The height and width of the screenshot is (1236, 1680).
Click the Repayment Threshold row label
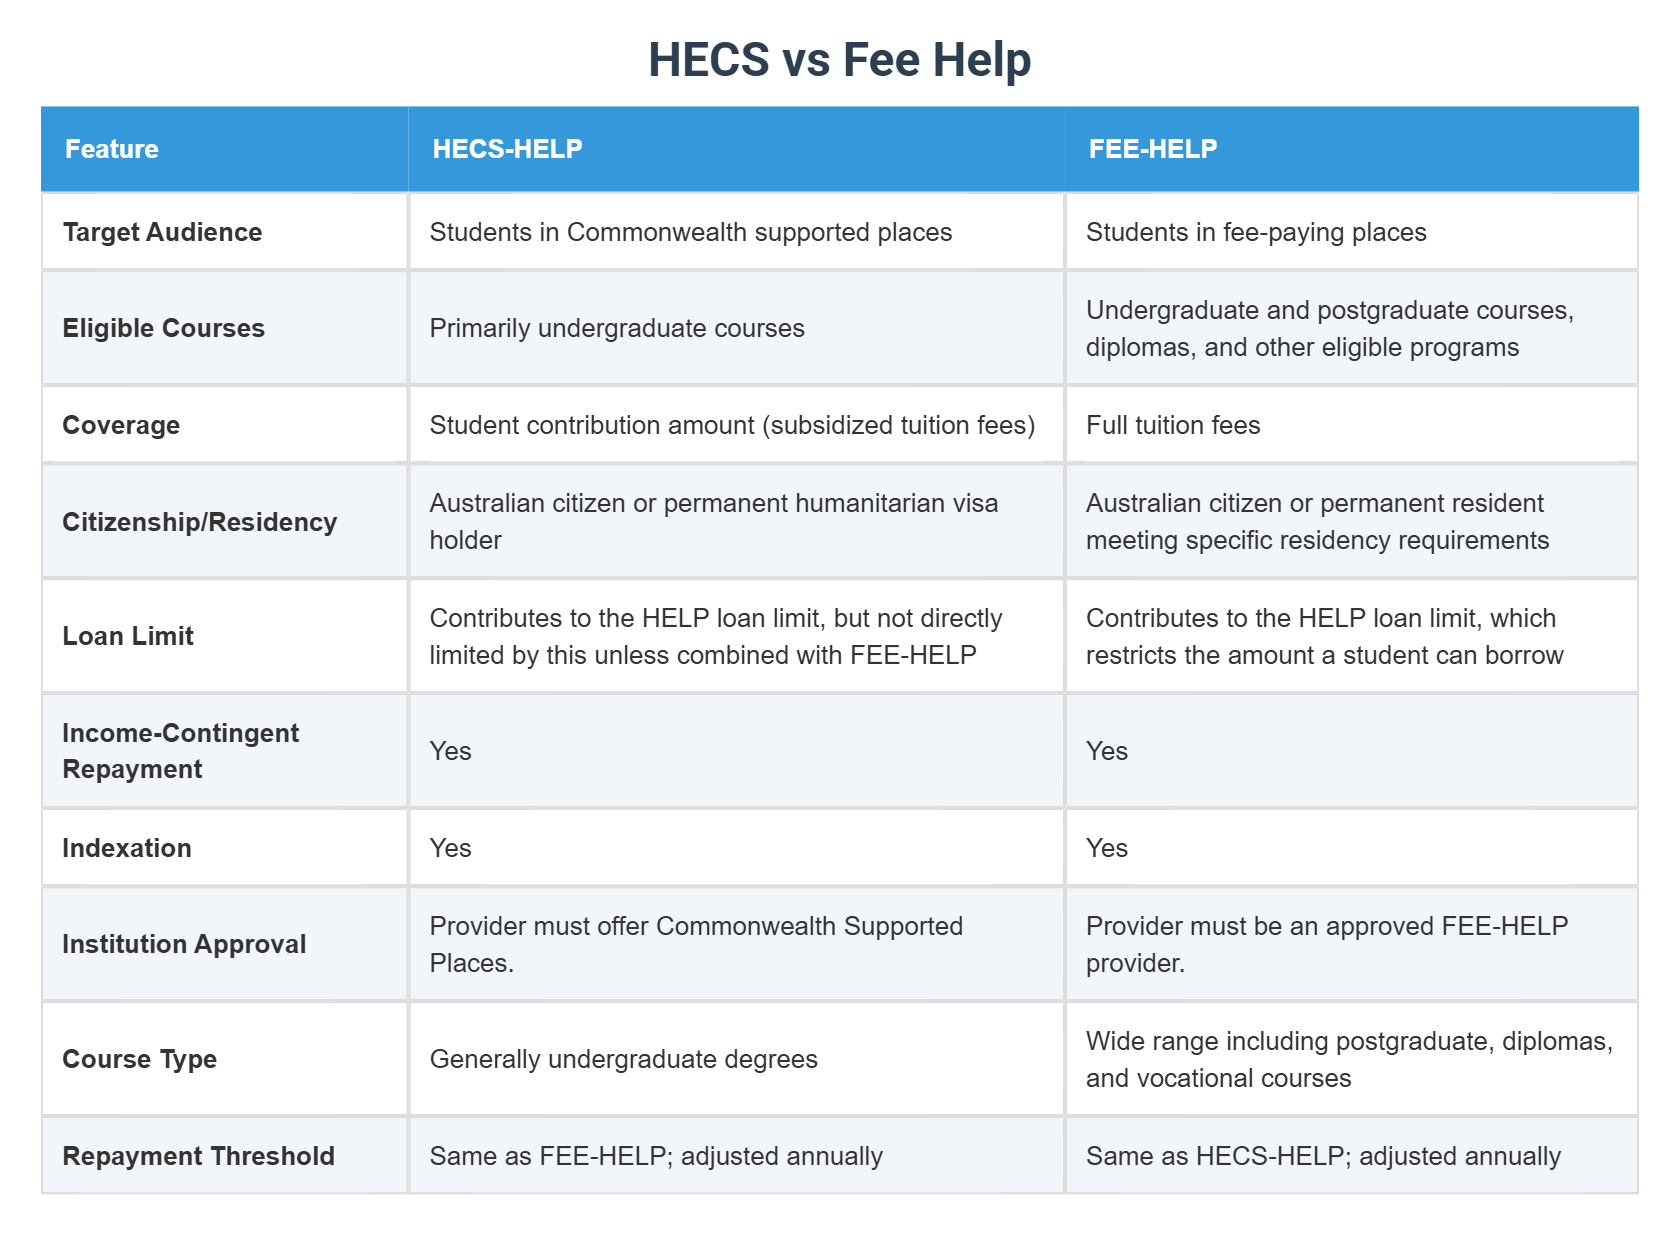pos(198,1156)
